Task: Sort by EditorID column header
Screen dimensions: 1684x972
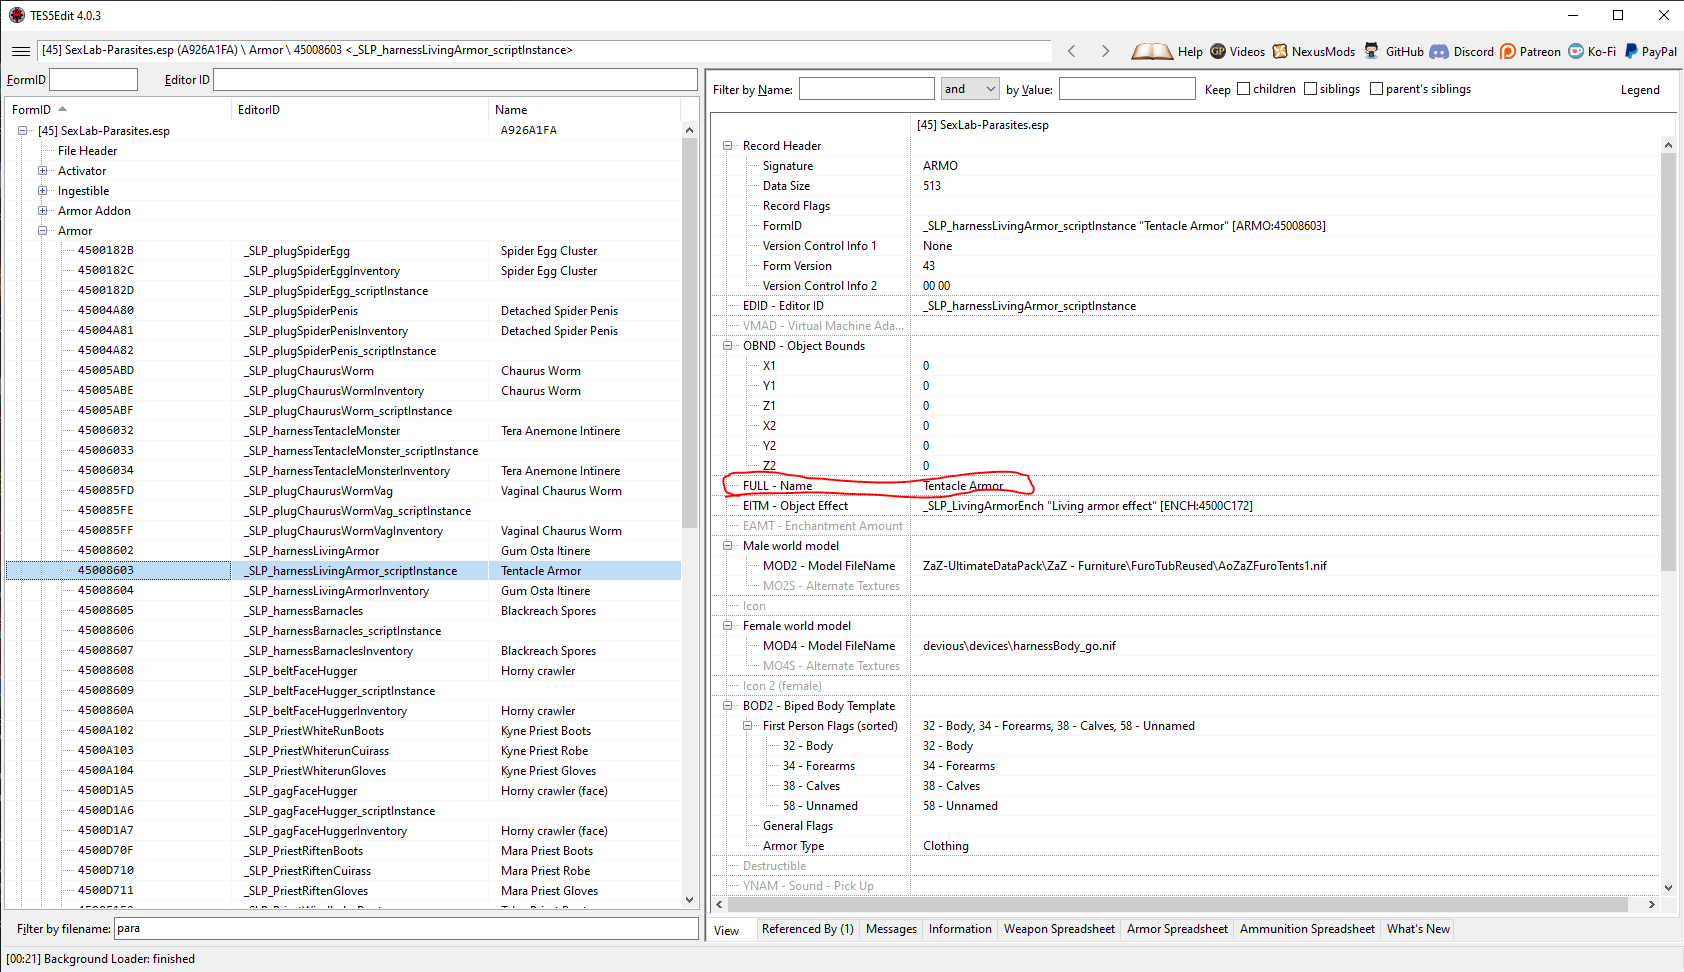Action: tap(360, 110)
